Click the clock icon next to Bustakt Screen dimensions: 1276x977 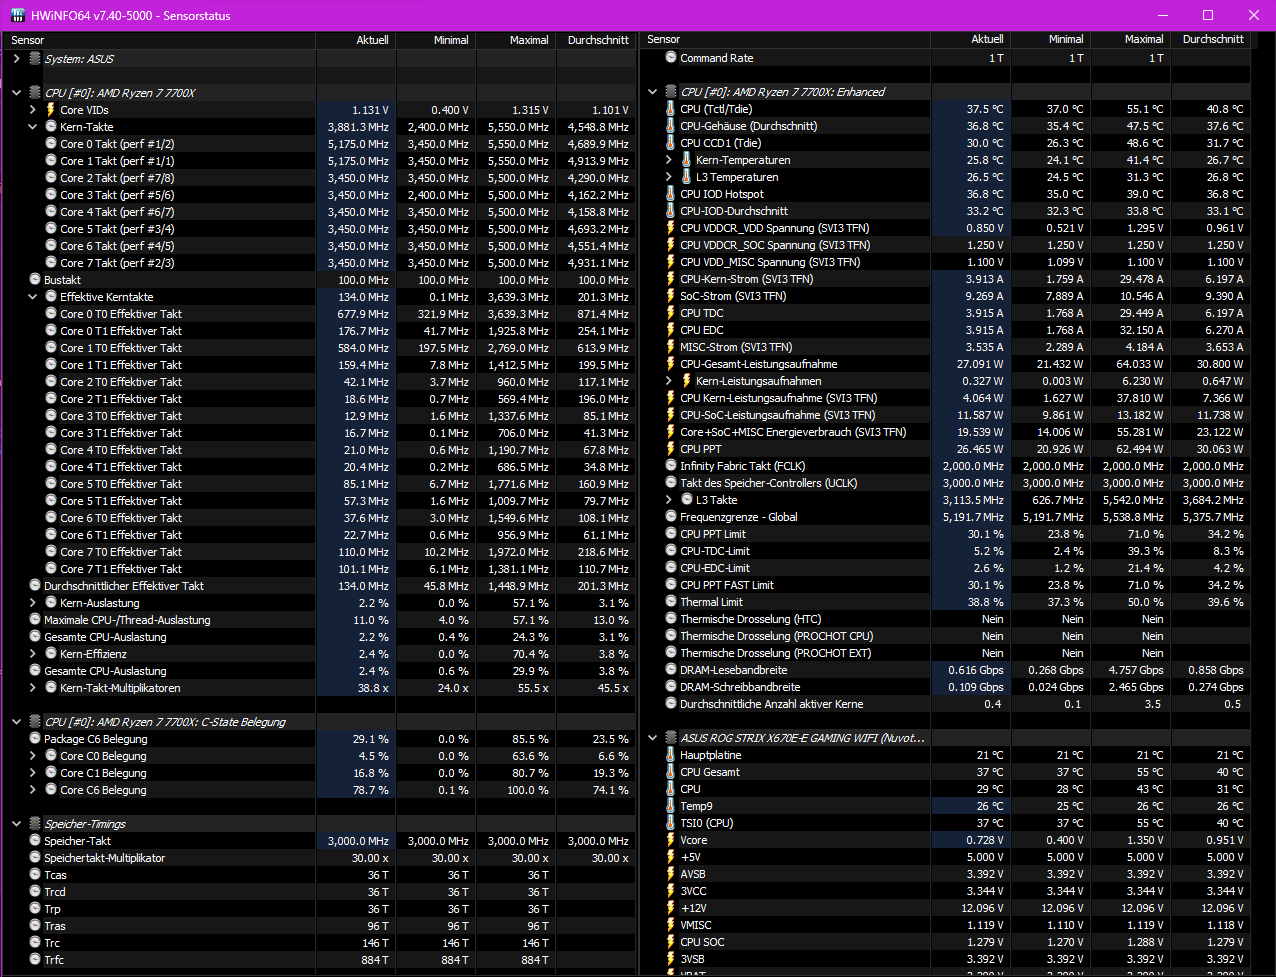coord(35,280)
